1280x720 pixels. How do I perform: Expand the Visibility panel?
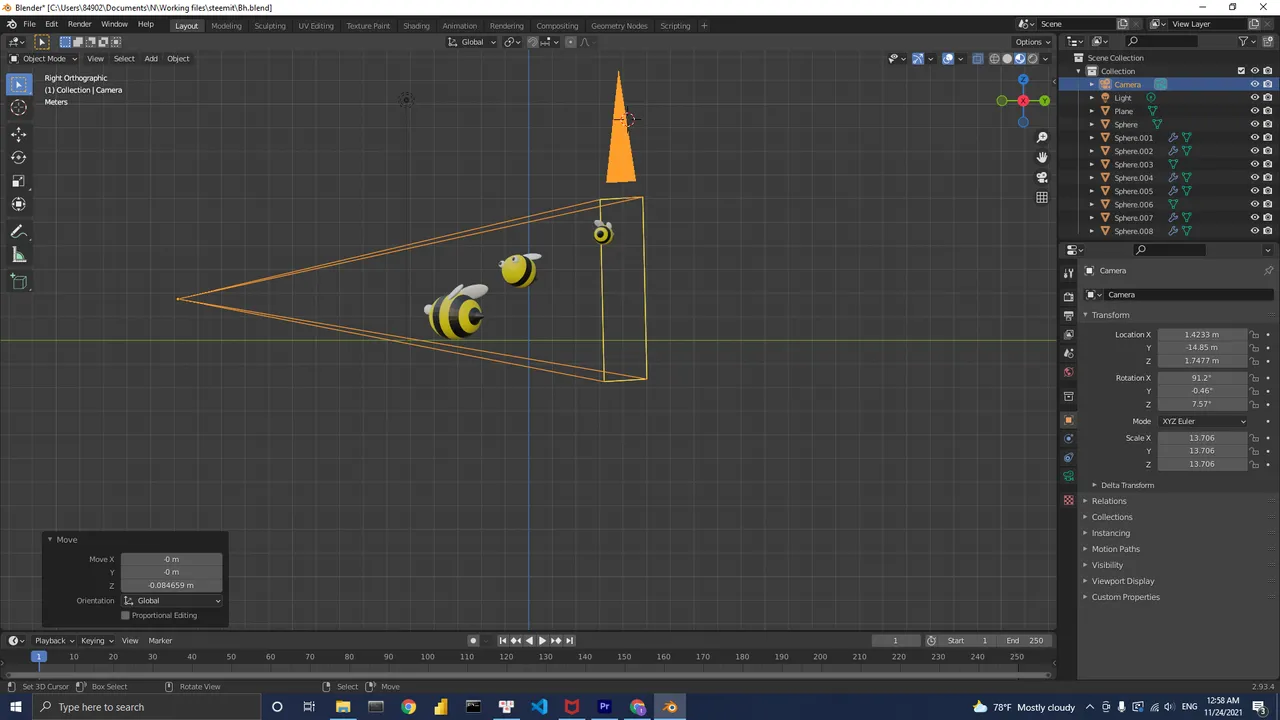[1107, 565]
